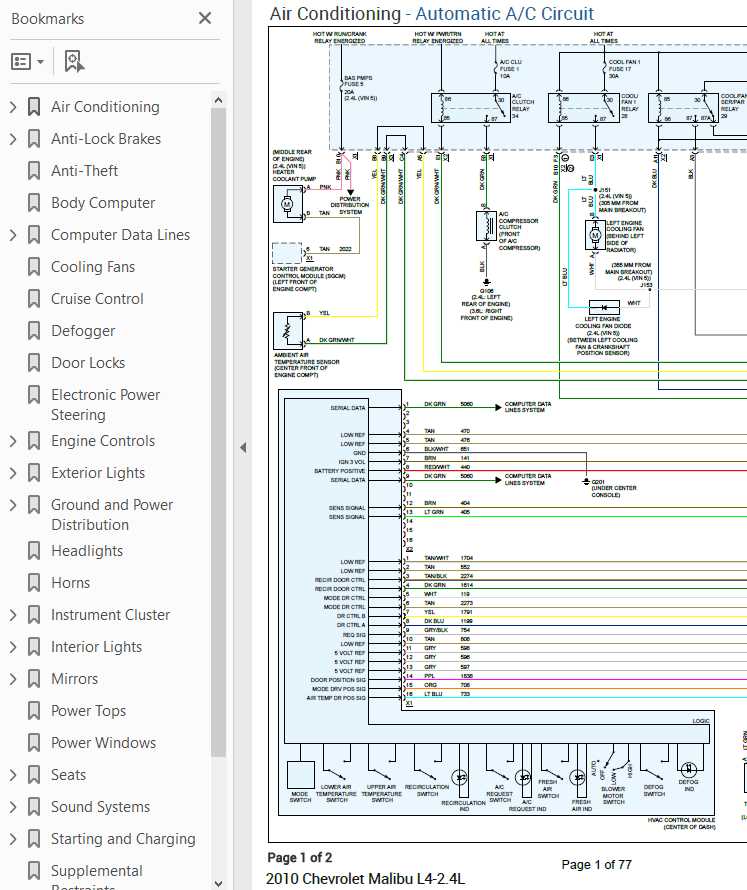Click the Cruise Control bookmark icon
This screenshot has height=890, width=747.
(x=34, y=299)
